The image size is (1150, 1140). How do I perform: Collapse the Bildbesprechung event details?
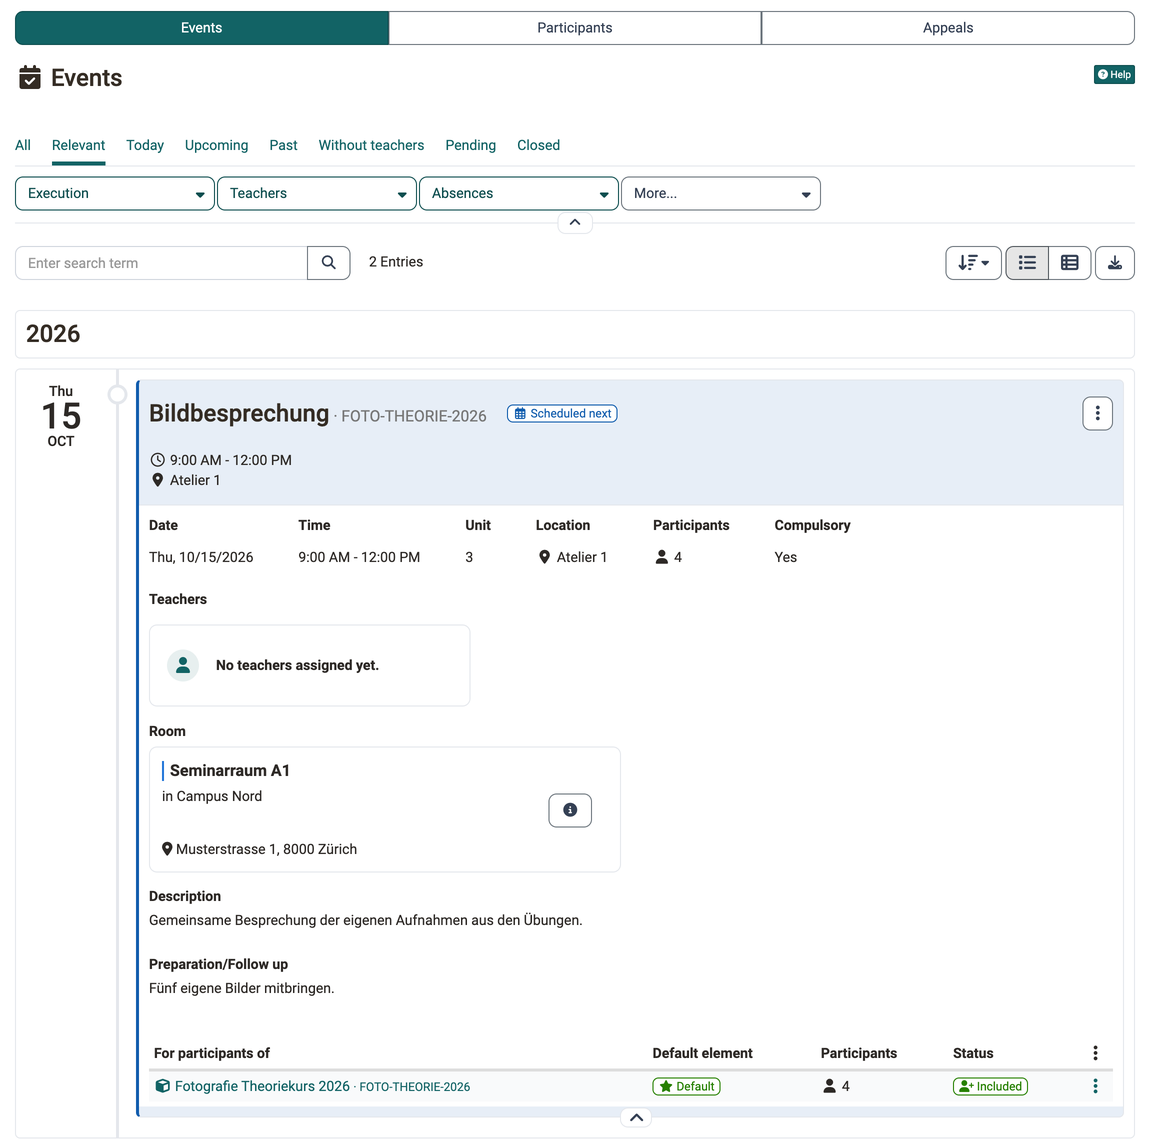coord(637,1117)
